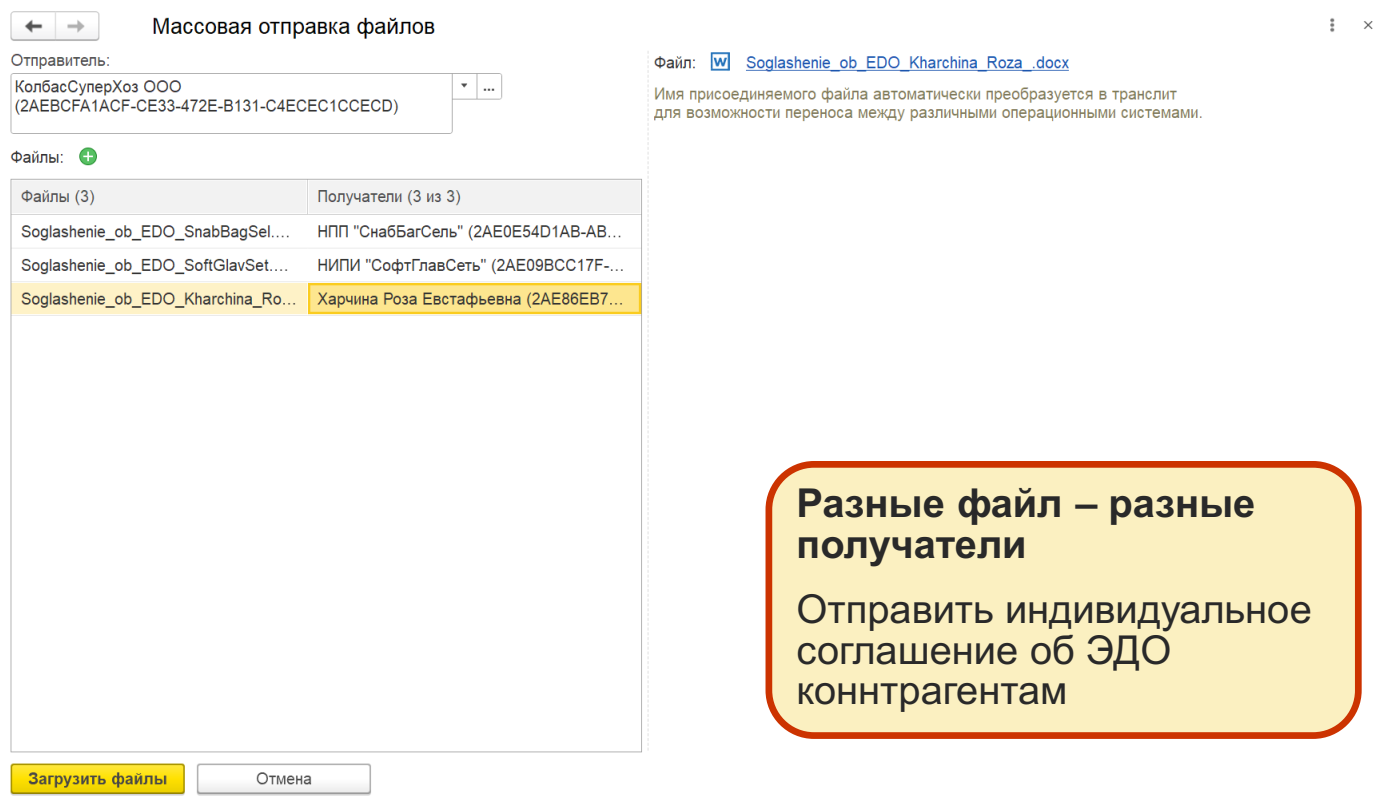Select the Soglashenie_ob_EDO_SoftGlavSet file row
This screenshot has width=1380, height=804.
coord(159,266)
